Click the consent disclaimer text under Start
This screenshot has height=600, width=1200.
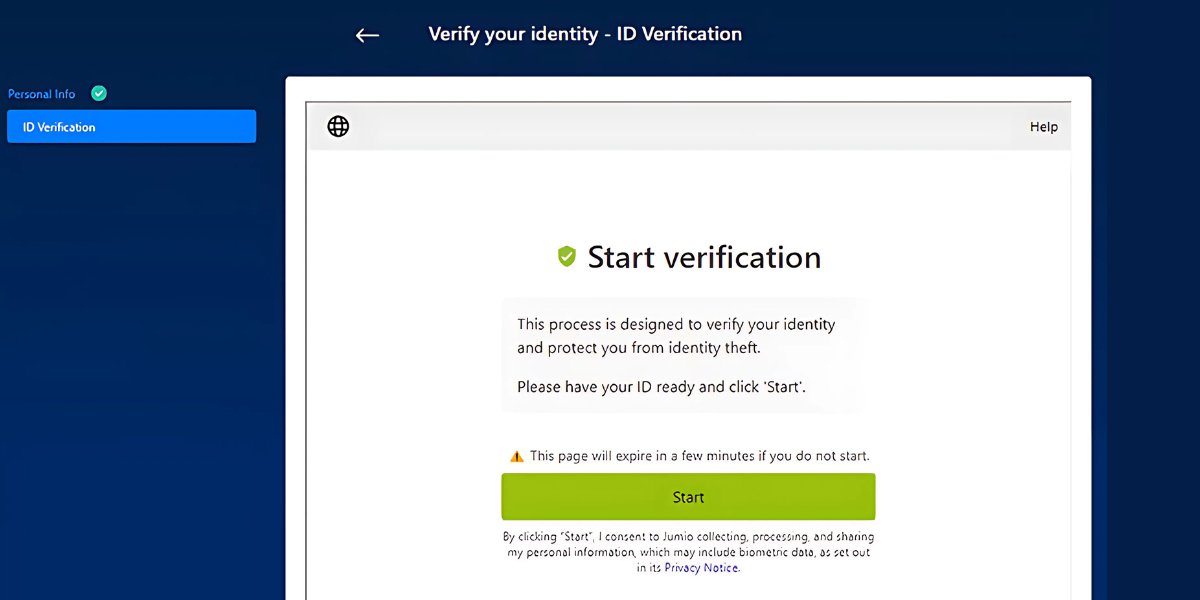coord(688,552)
